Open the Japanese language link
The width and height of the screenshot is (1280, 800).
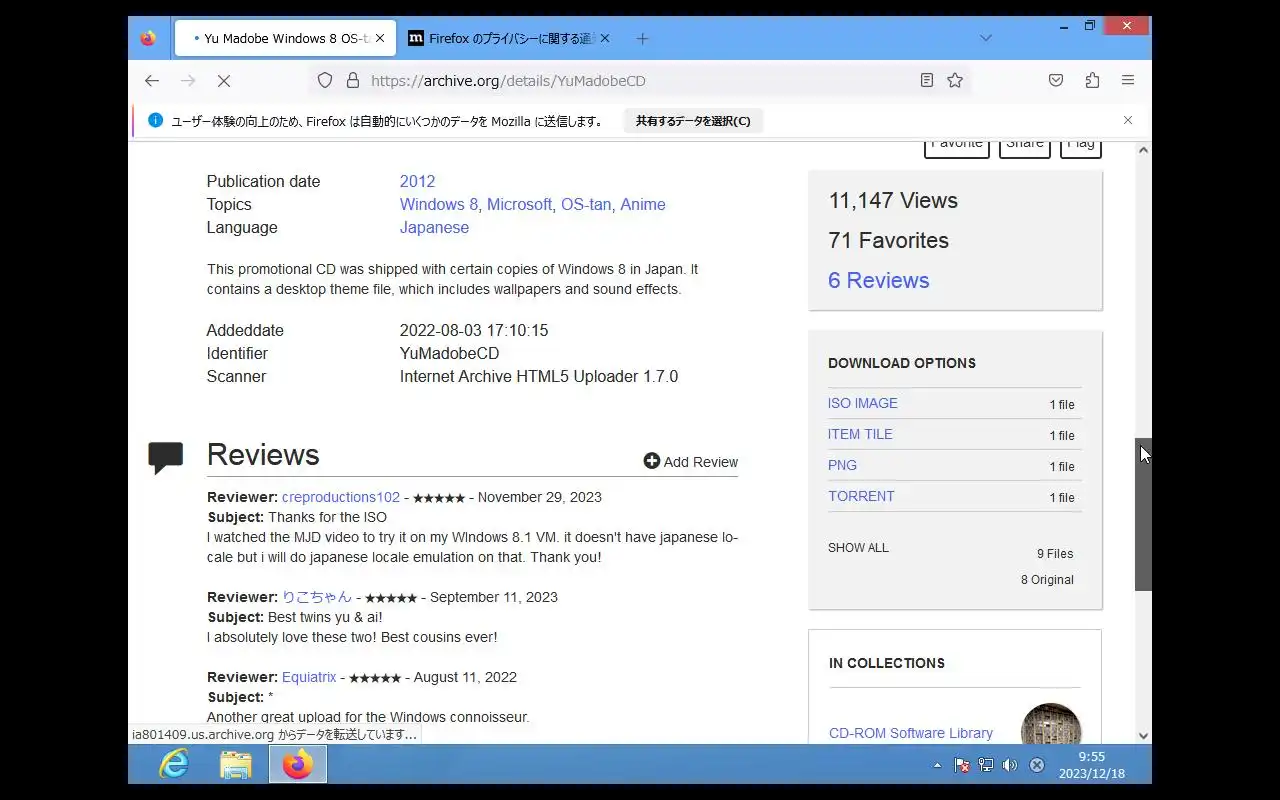(x=434, y=227)
